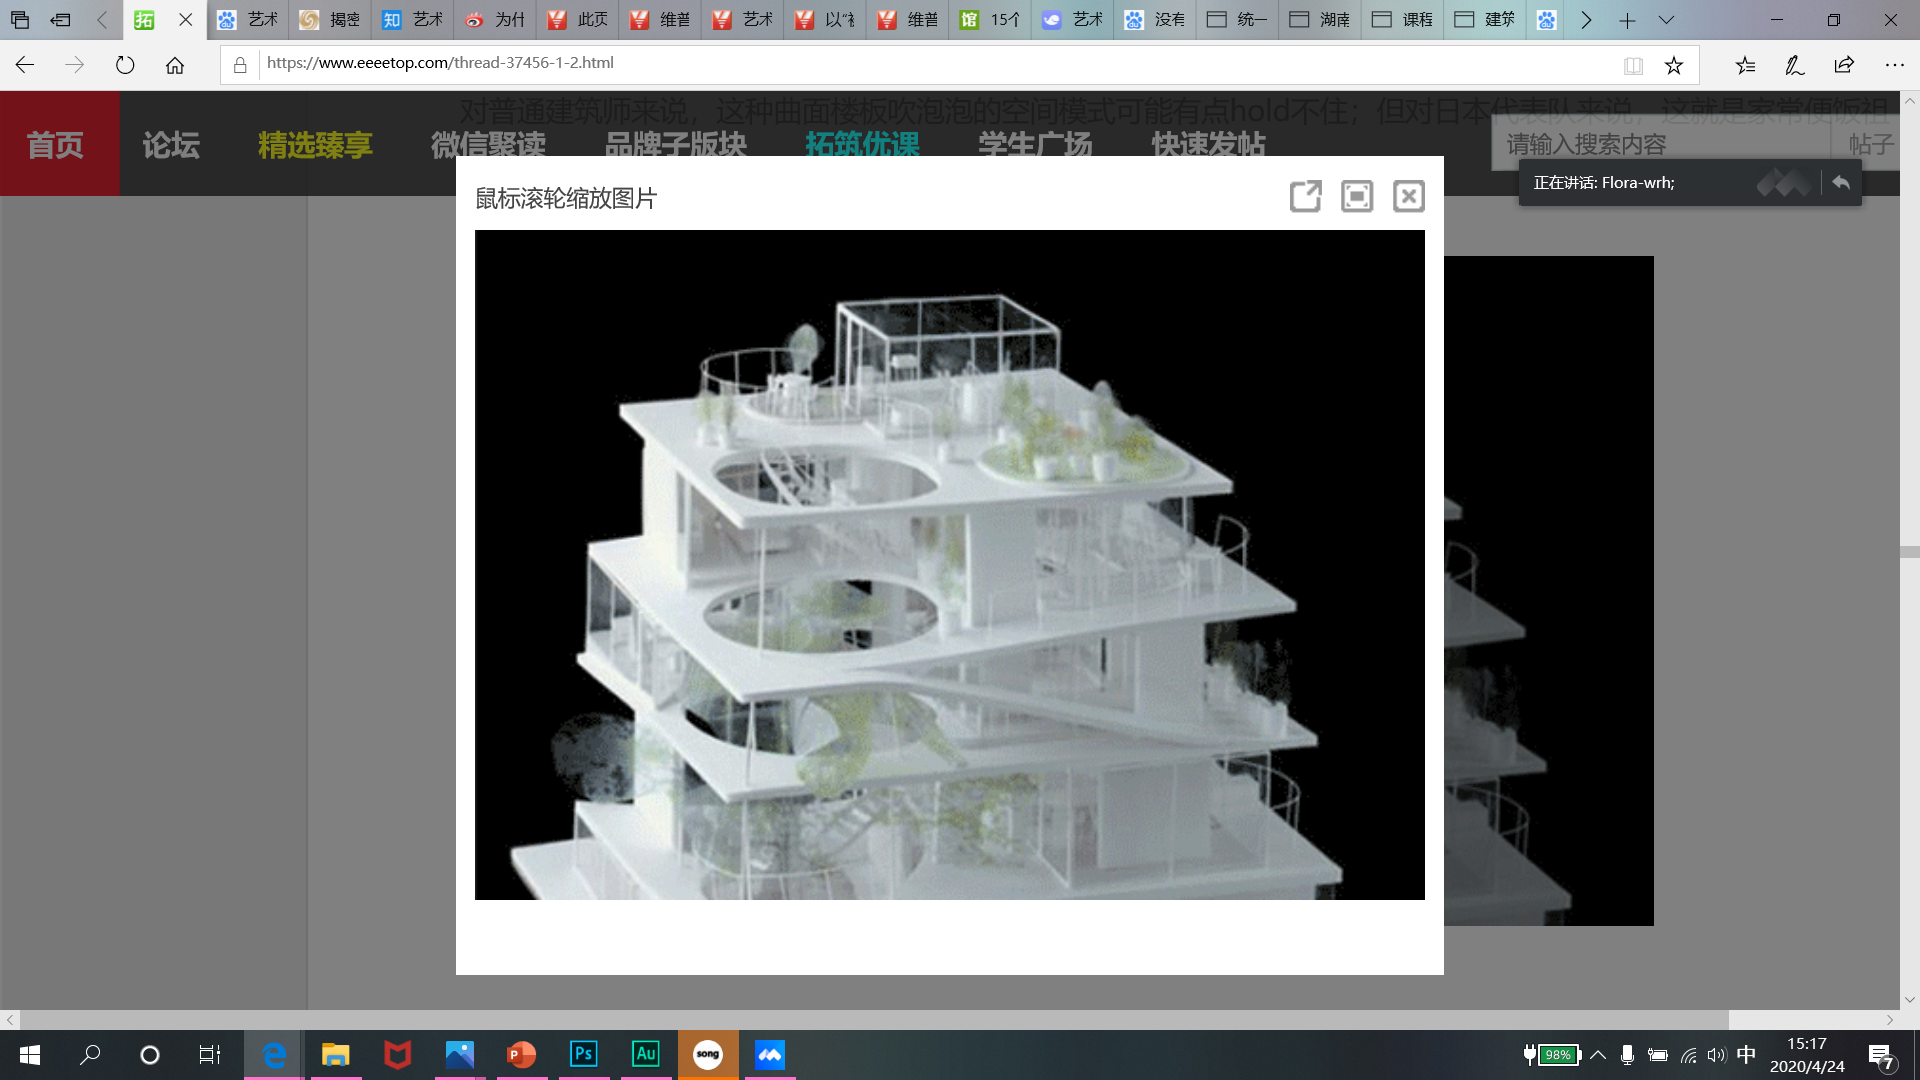Open Photoshop from taskbar
1920x1080 pixels.
pos(583,1055)
